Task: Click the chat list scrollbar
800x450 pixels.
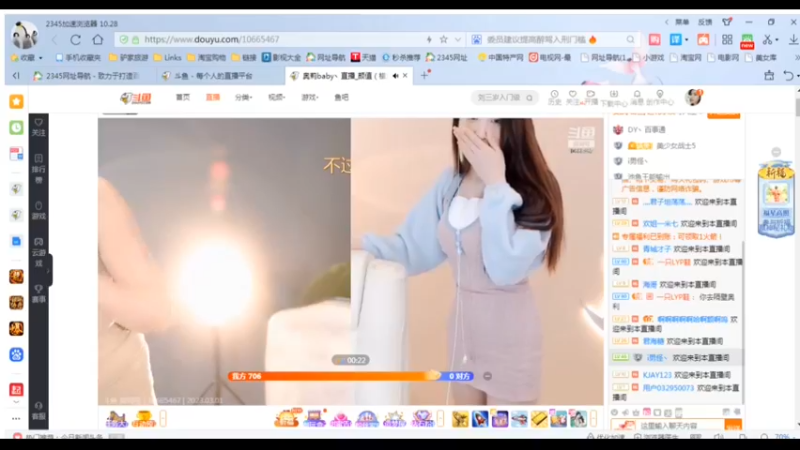Action: click(743, 321)
